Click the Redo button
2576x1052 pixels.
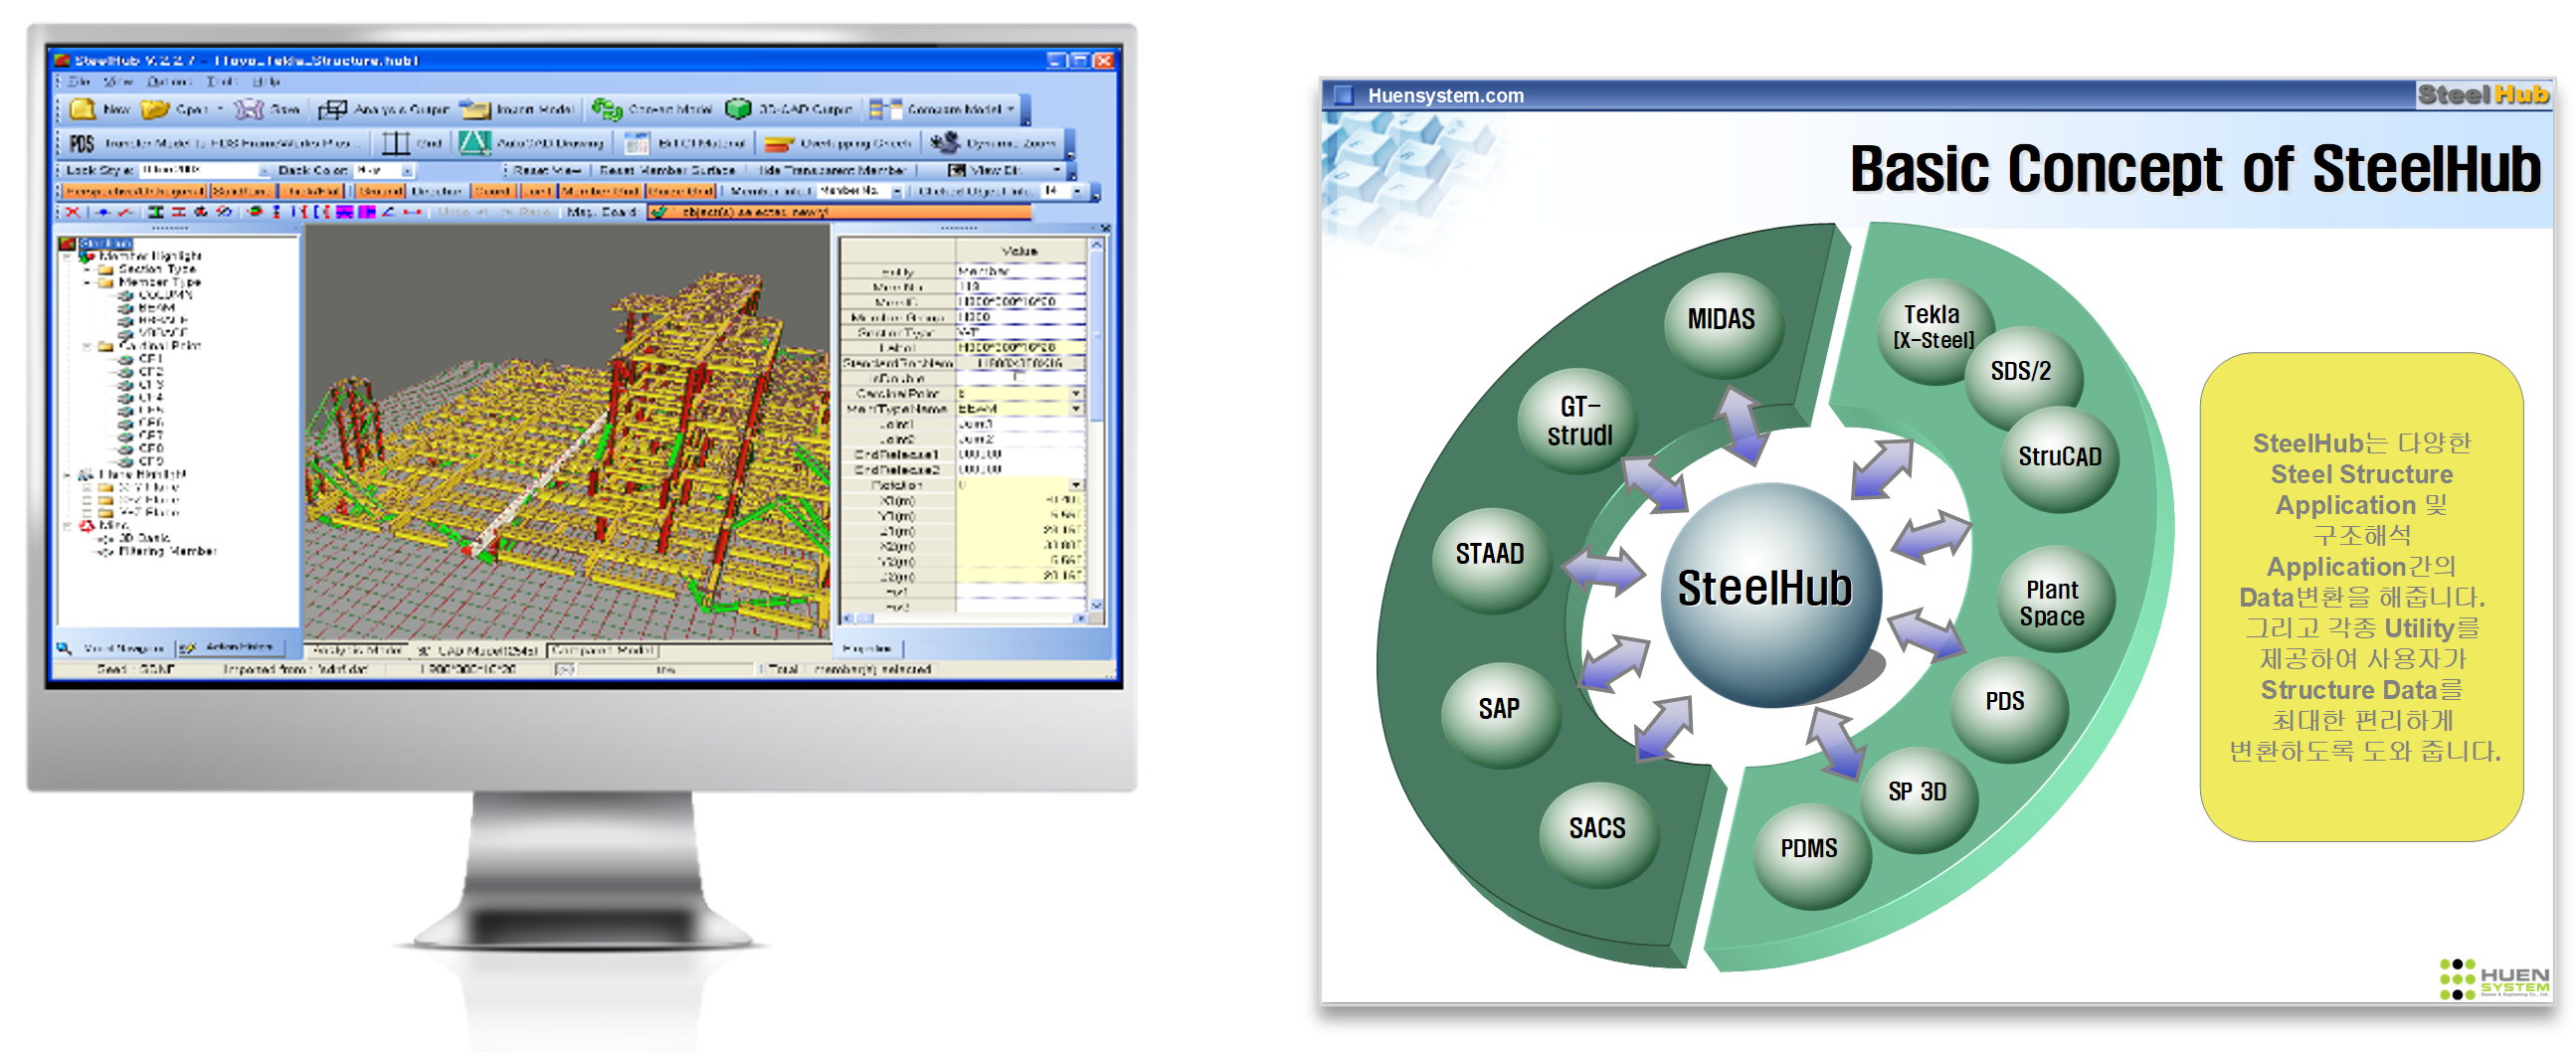point(526,212)
